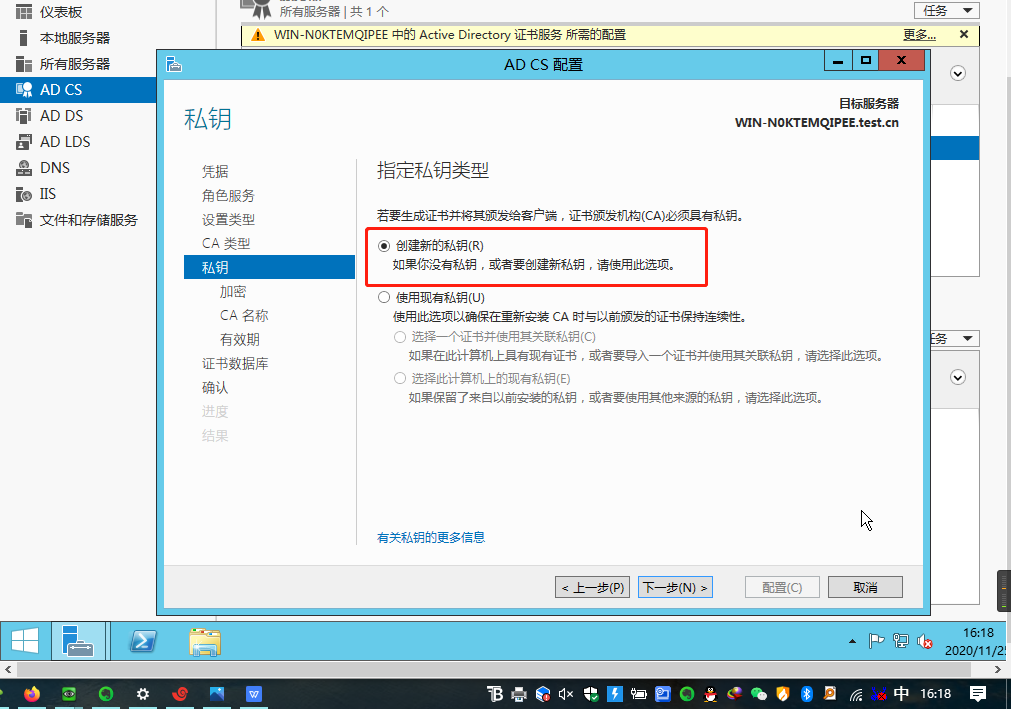
Task: Go to the 有效期 wizard step
Action: (x=240, y=339)
